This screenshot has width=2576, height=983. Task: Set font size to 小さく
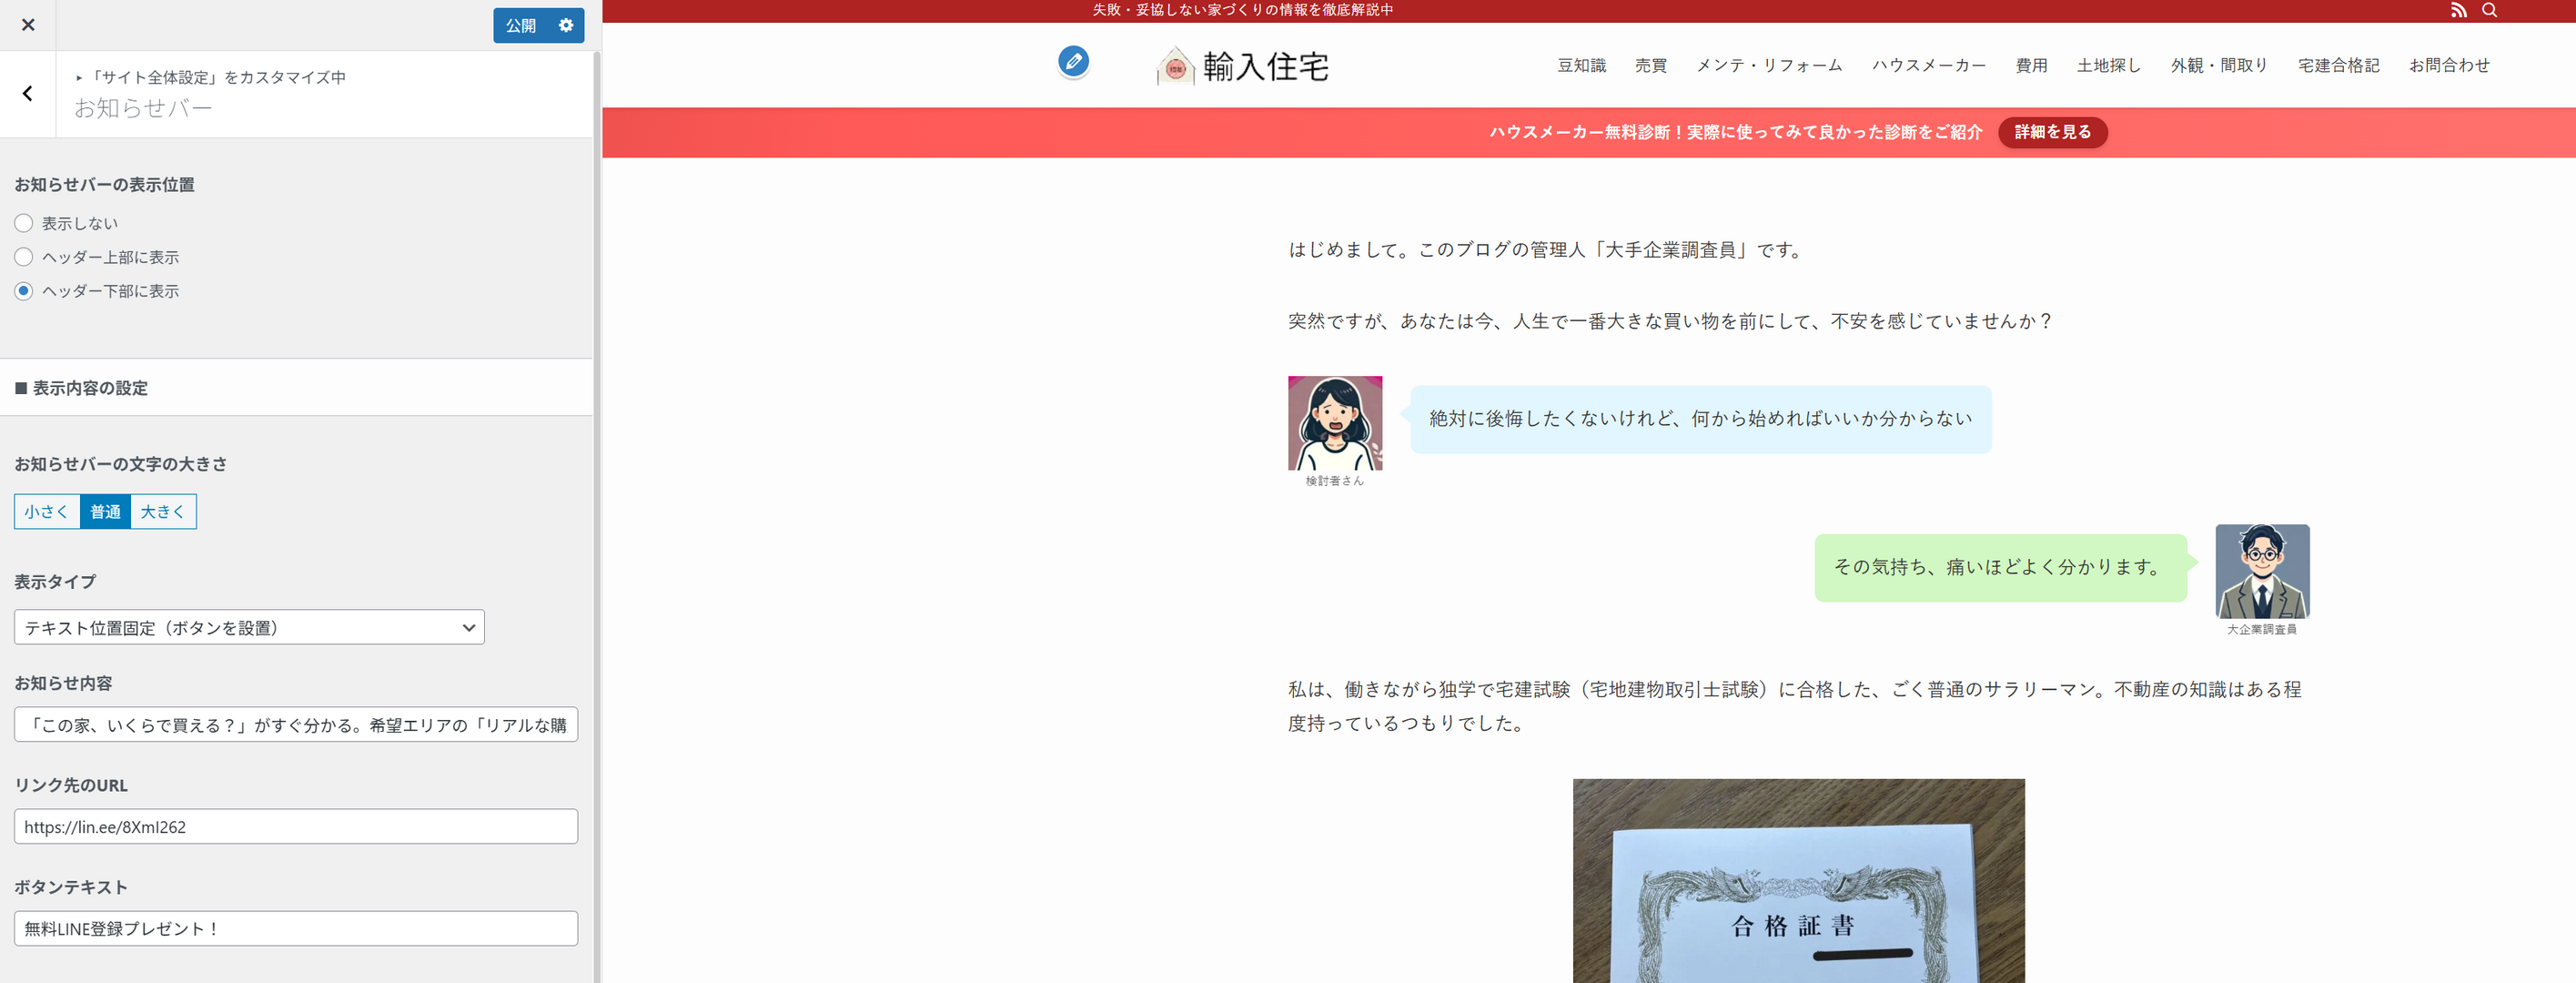pyautogui.click(x=47, y=511)
